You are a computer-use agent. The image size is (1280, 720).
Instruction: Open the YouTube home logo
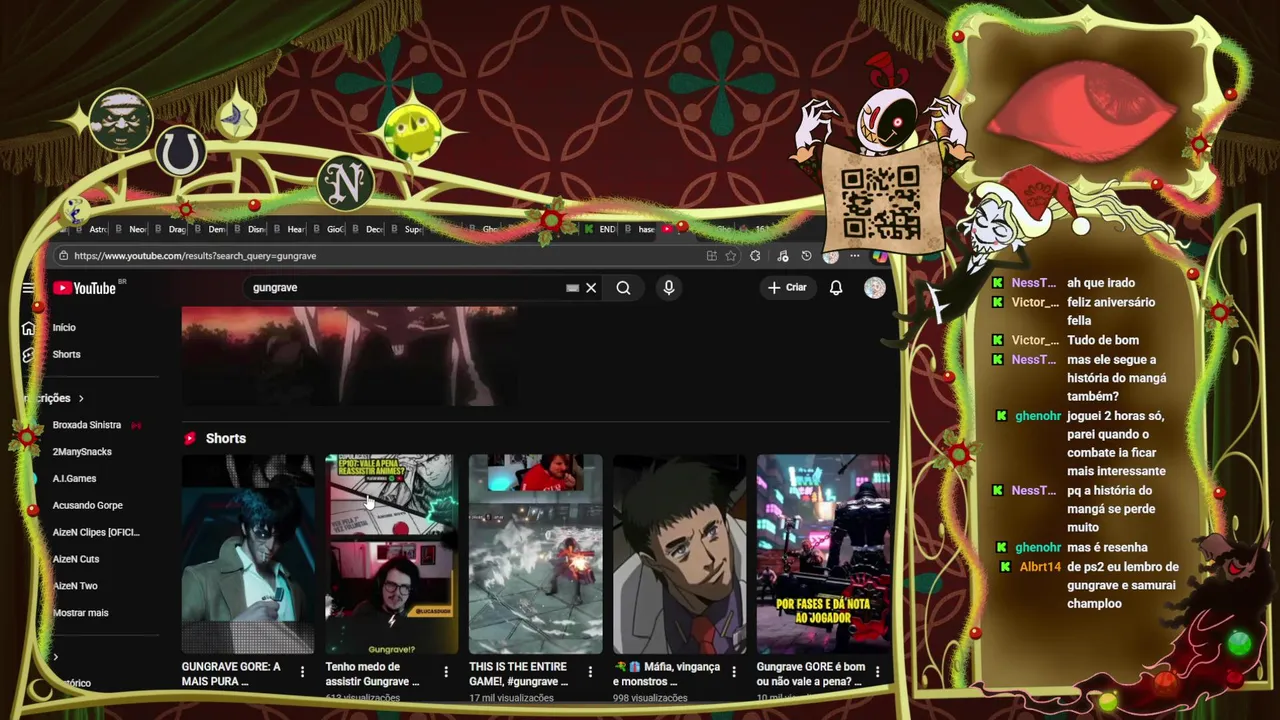(85, 288)
